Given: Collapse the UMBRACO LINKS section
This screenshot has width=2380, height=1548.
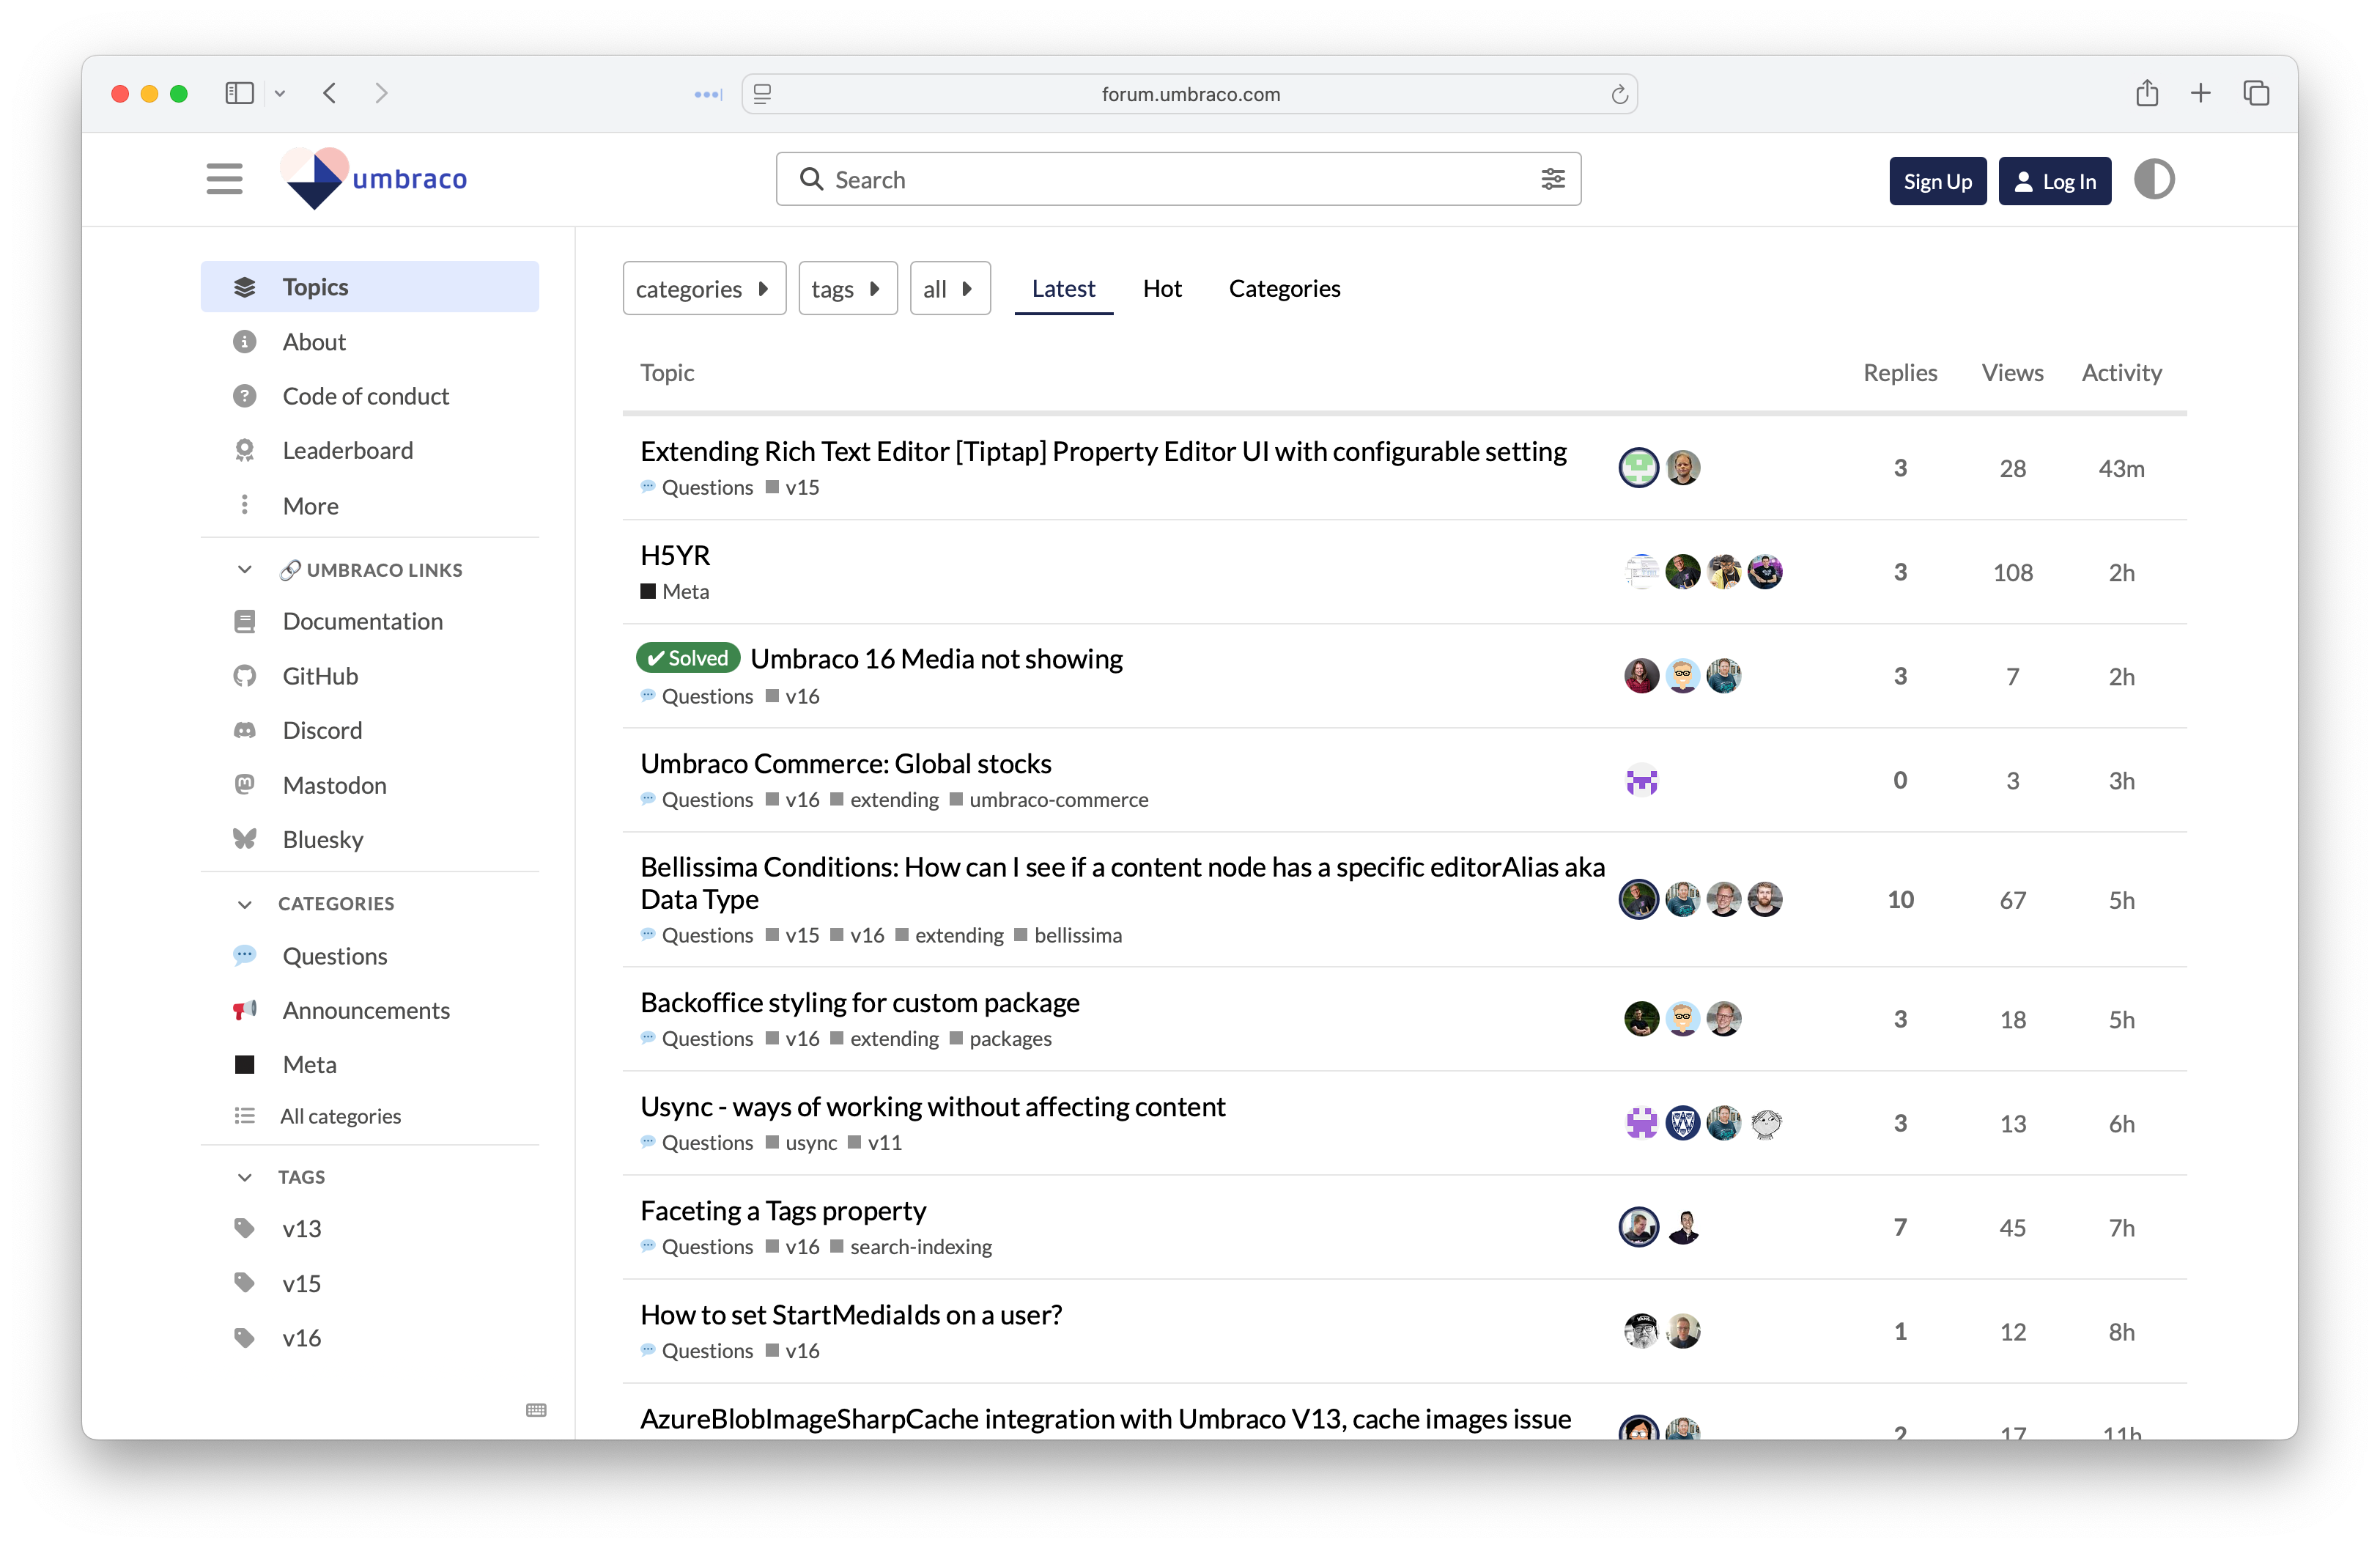Looking at the screenshot, I should 245,569.
